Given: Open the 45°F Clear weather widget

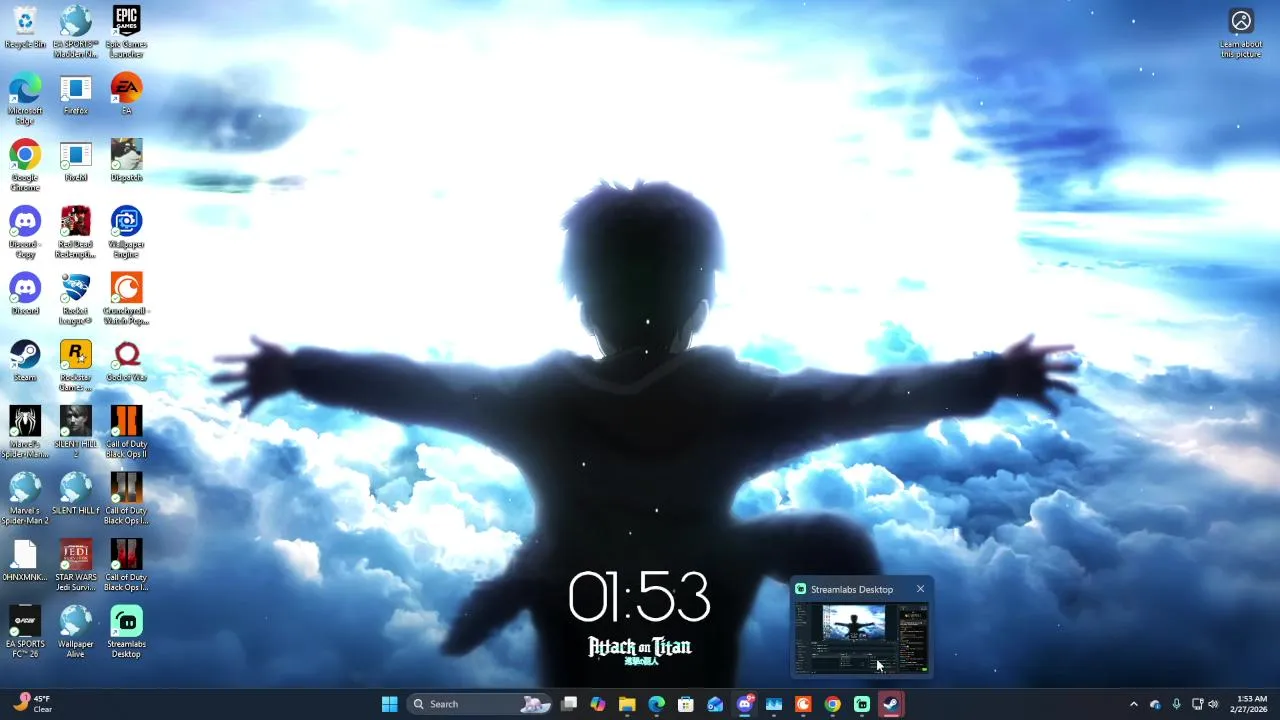Looking at the screenshot, I should coord(32,704).
